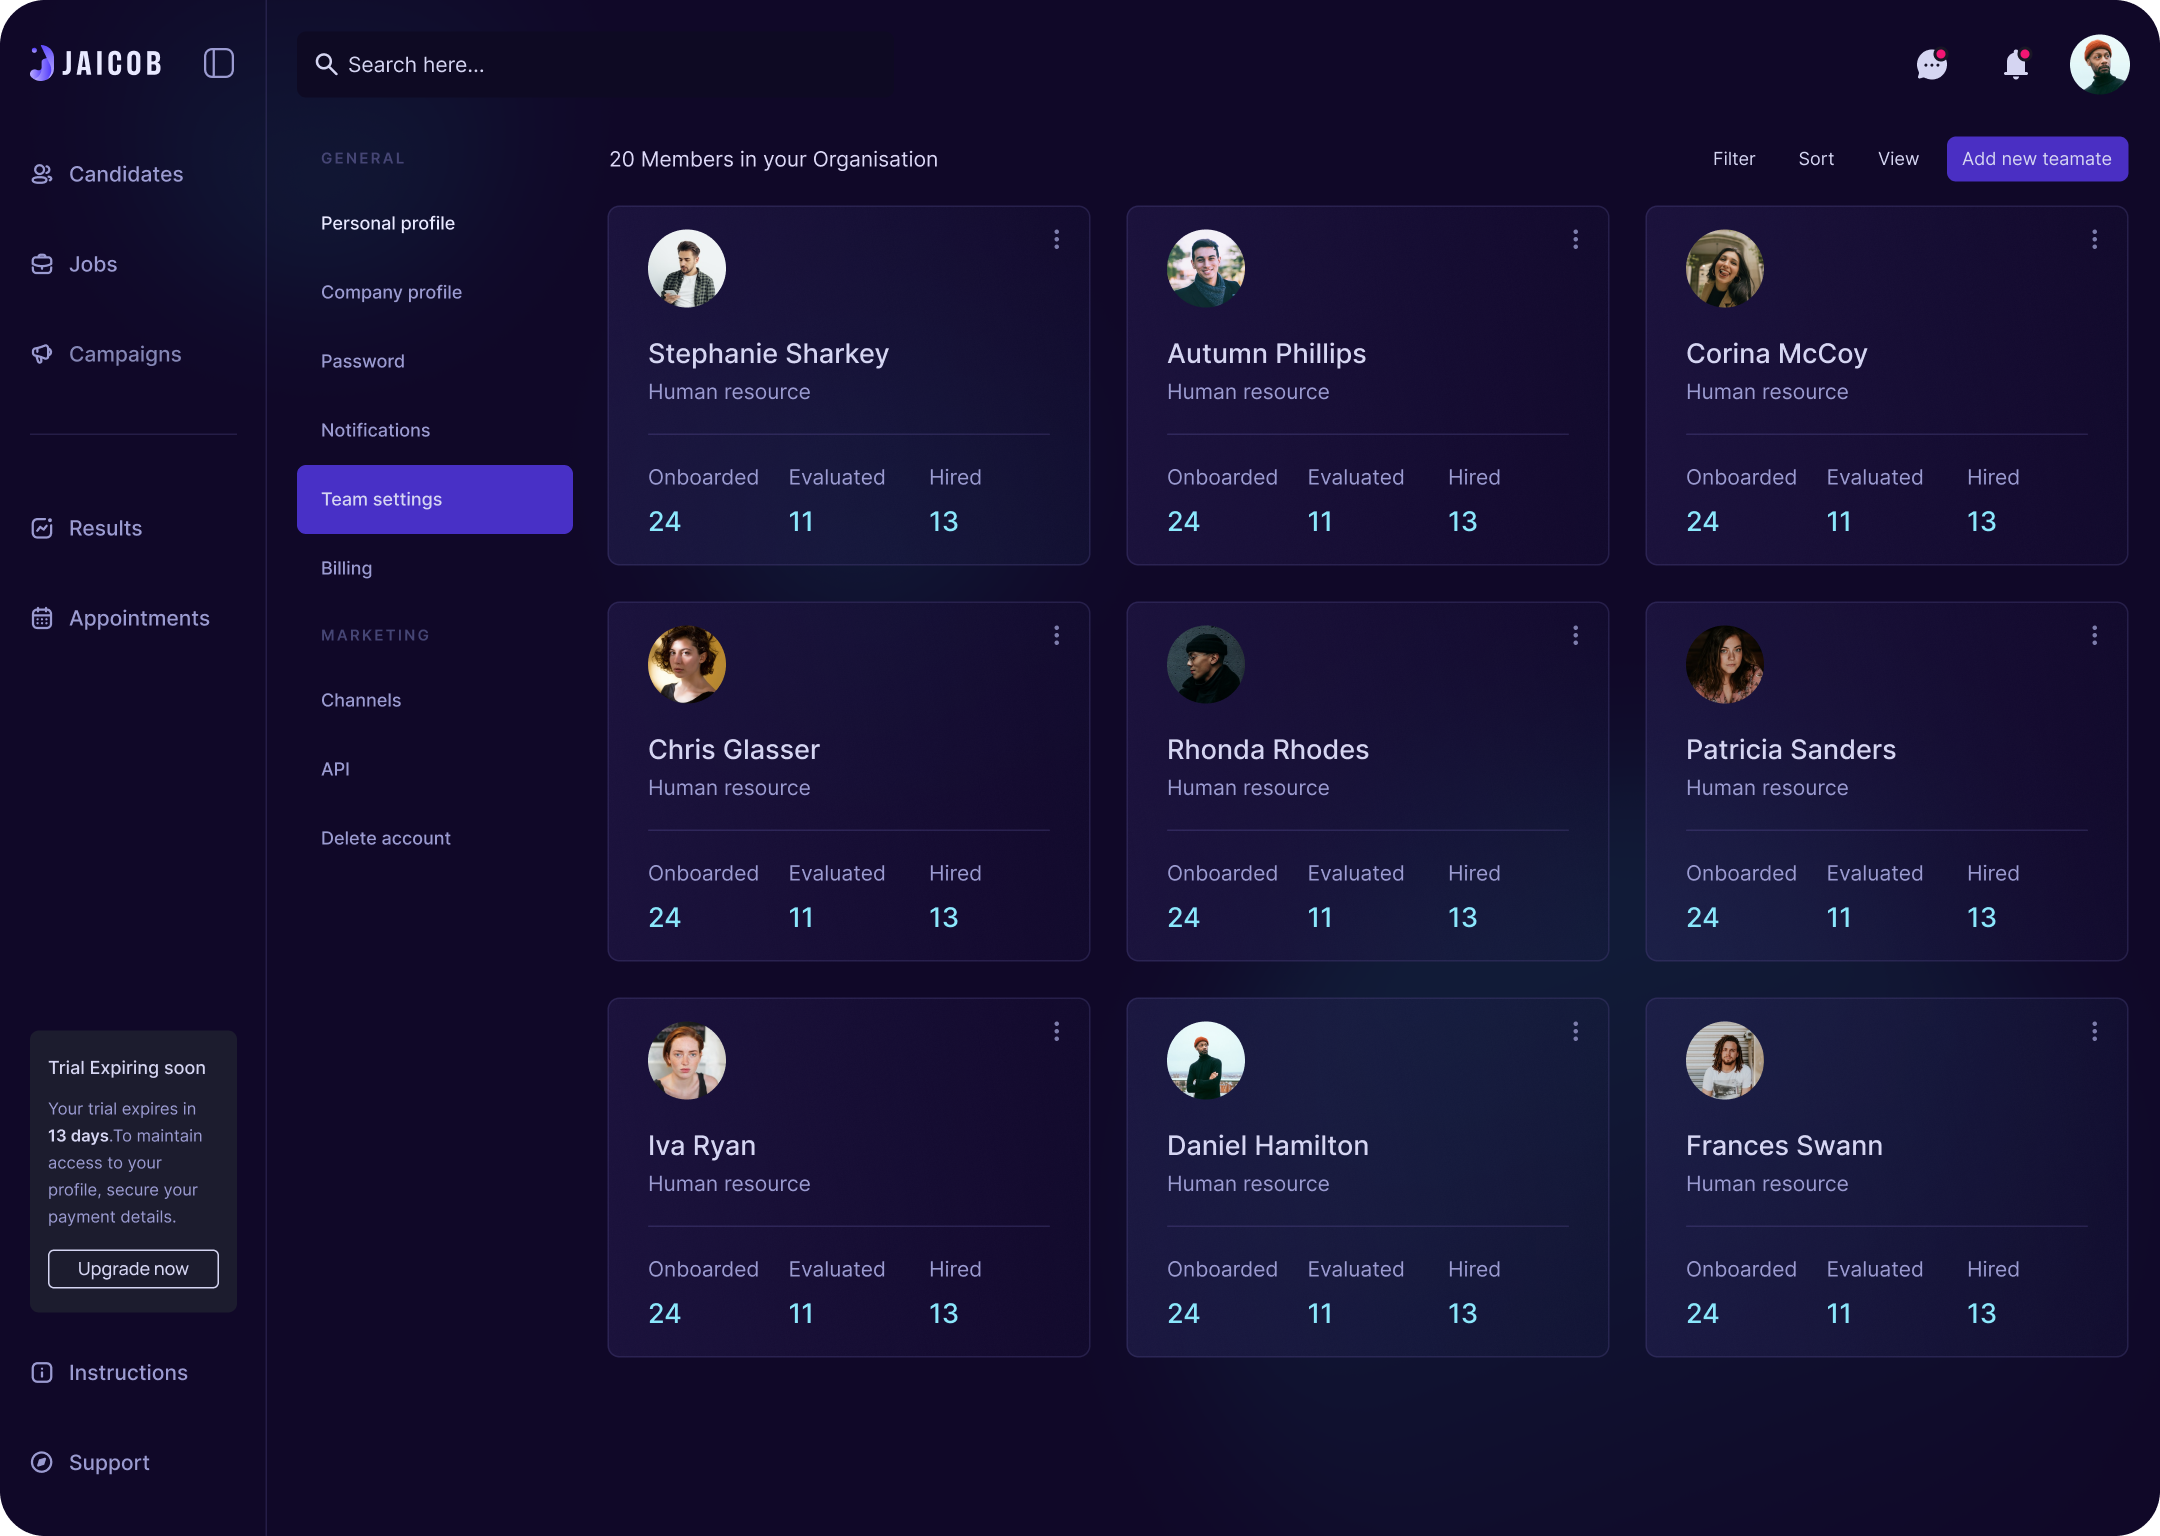
Task: Open Personal profile settings
Action: pos(388,223)
